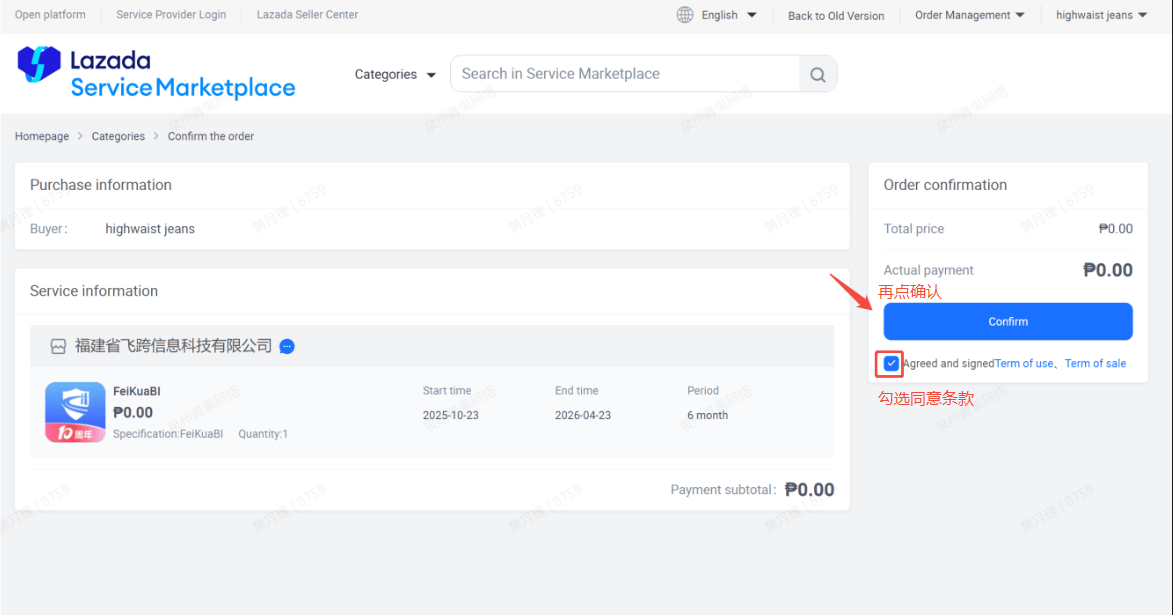Screen dimensions: 1173x615
Task: Go to Service Provider Login
Action: pos(171,15)
